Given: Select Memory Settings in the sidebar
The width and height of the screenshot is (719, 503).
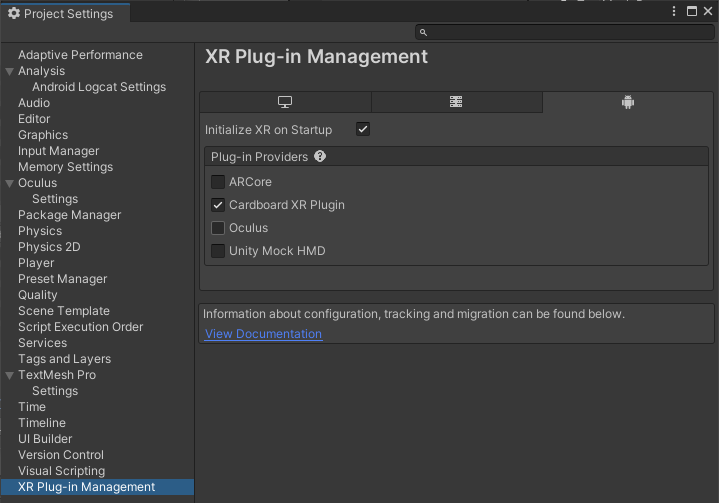Looking at the screenshot, I should click(x=66, y=167).
